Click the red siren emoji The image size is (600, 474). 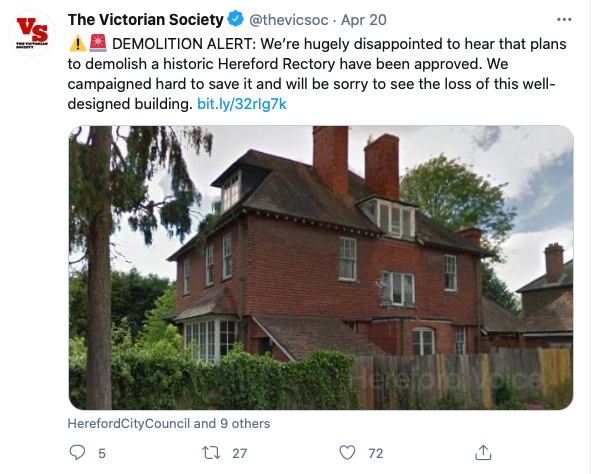tap(98, 43)
